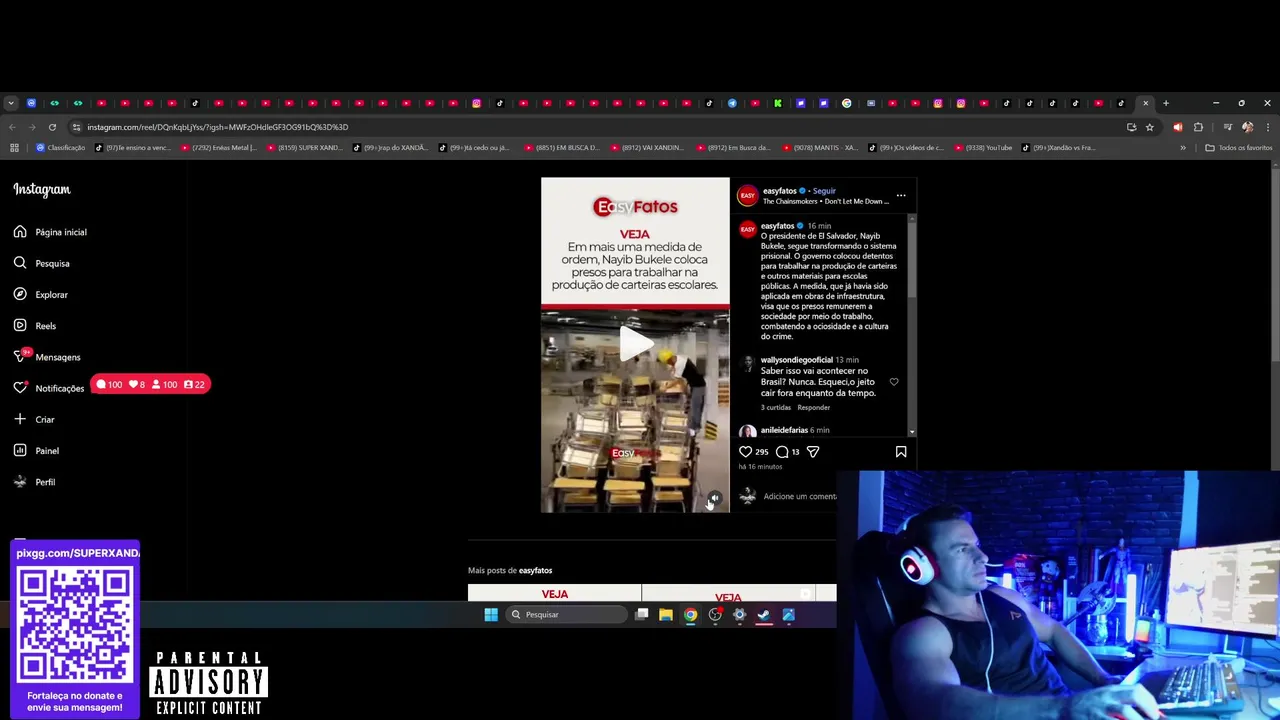
Task: Open The Chainsmokers audio link
Action: (x=826, y=201)
